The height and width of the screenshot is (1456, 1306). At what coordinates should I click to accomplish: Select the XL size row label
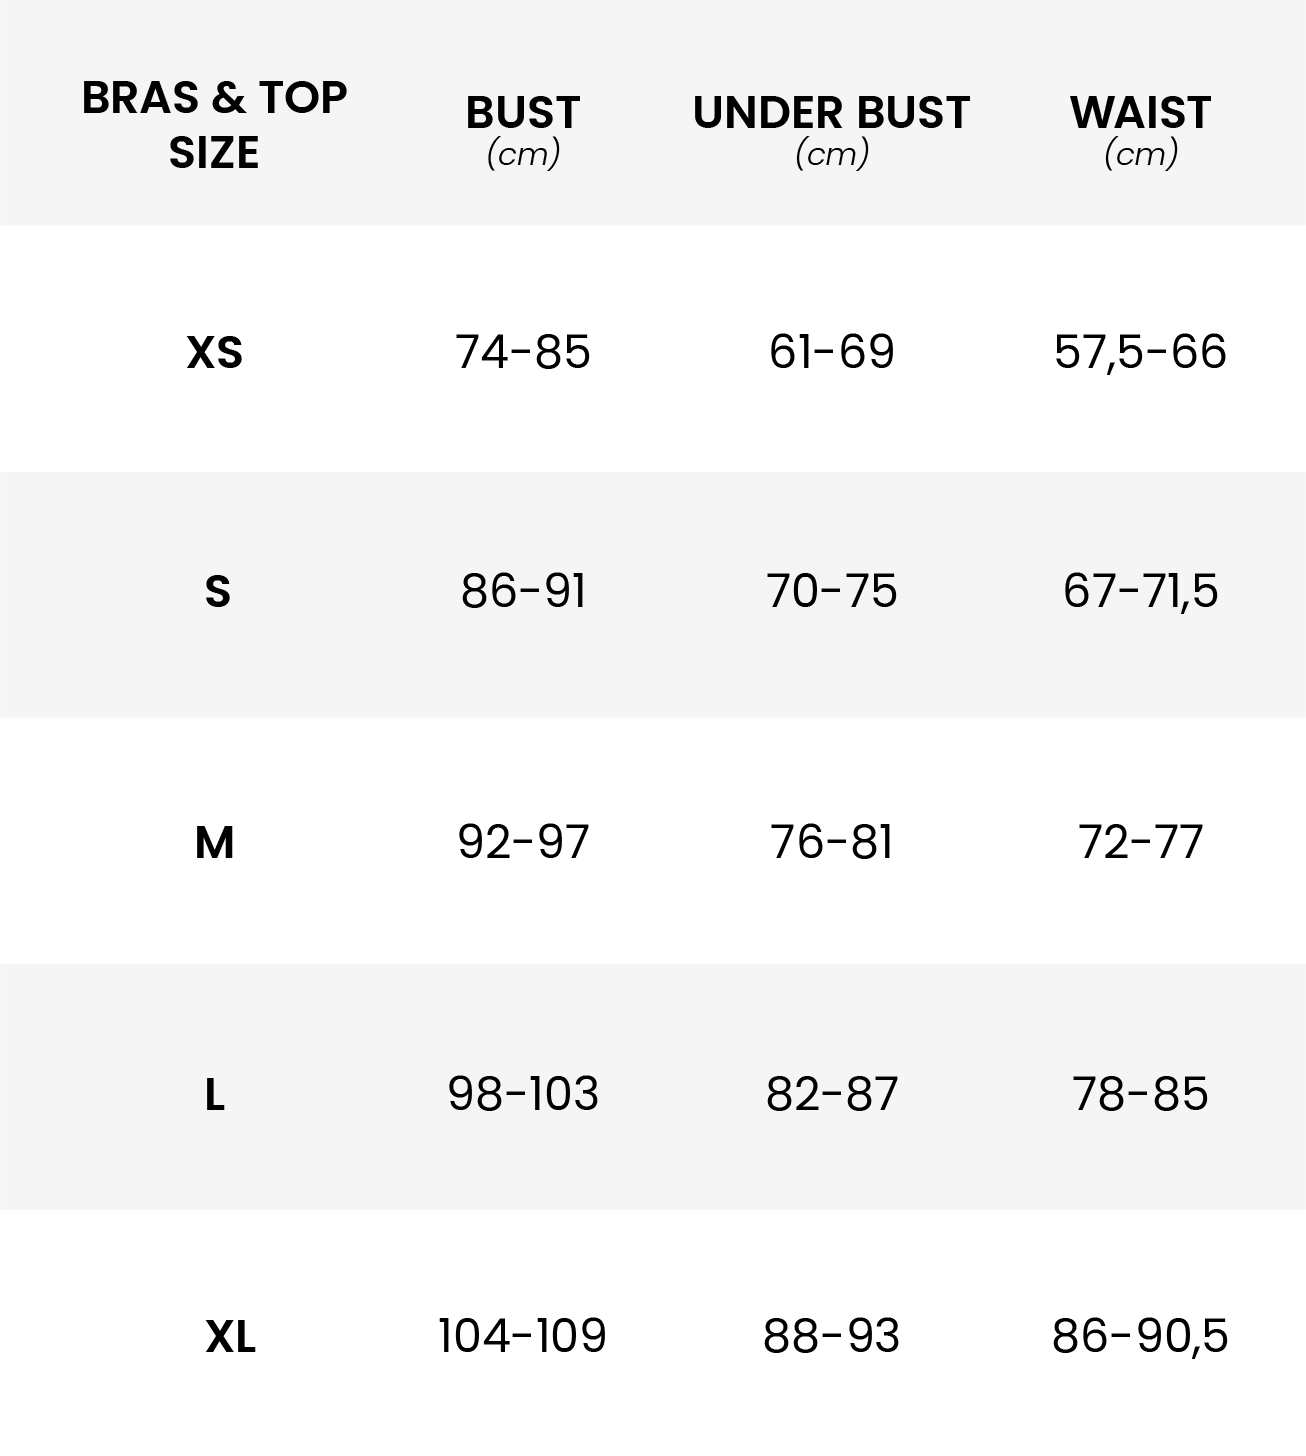click(x=230, y=1337)
